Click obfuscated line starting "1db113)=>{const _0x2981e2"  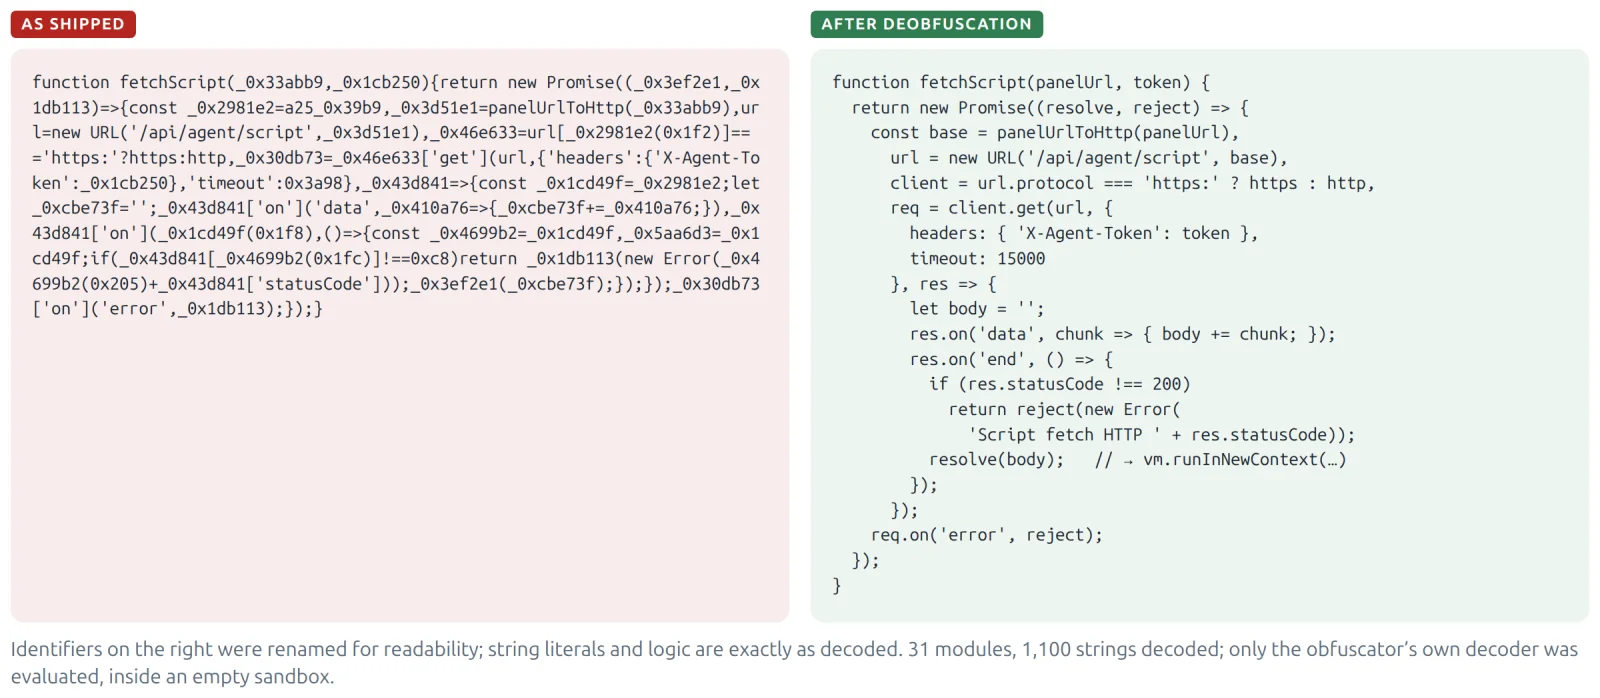[x=396, y=107]
